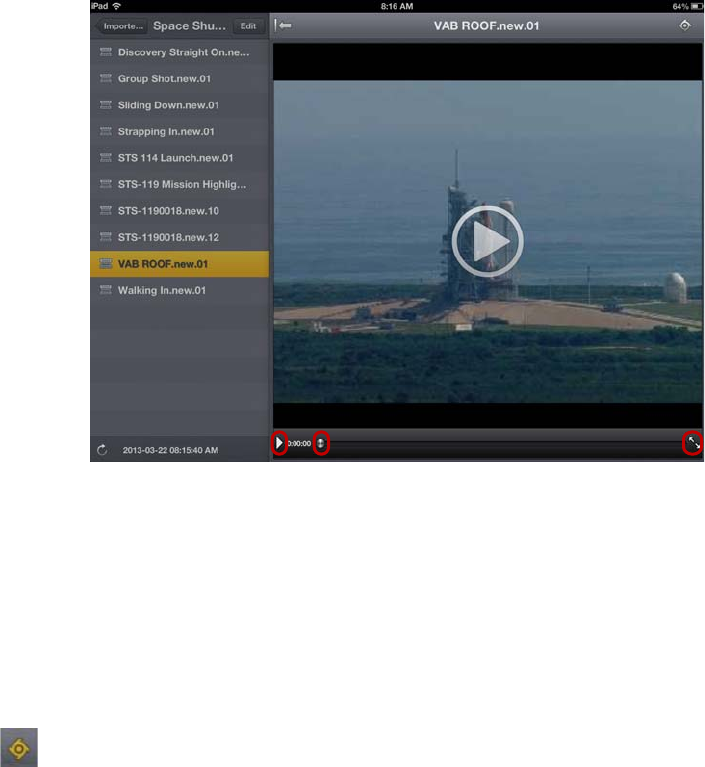
Task: Tap the clip icon beside Discovery Straight On
Action: 106,52
